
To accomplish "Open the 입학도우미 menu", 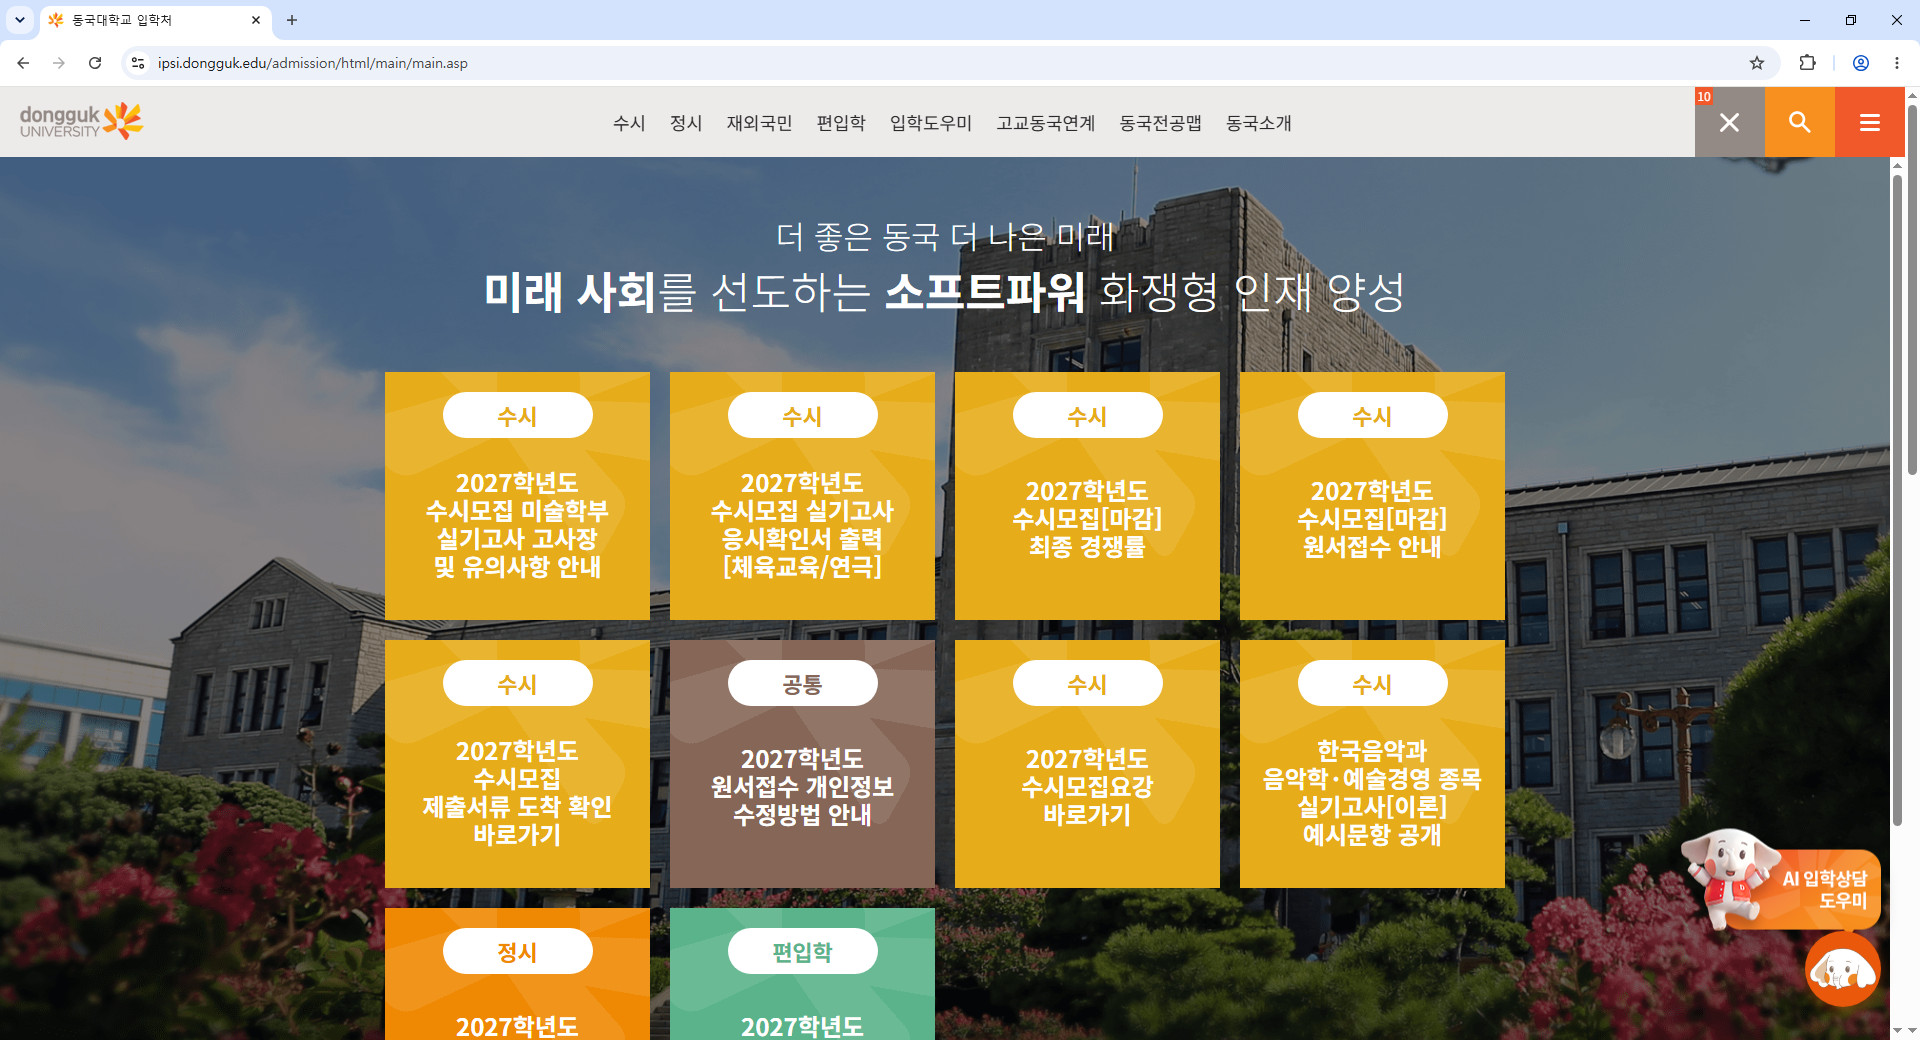I will (931, 123).
